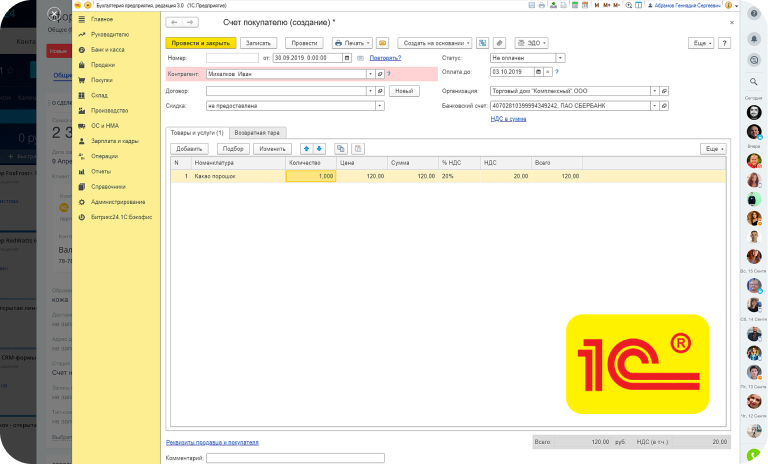
Task: Click the help question mark button
Action: coord(724,43)
